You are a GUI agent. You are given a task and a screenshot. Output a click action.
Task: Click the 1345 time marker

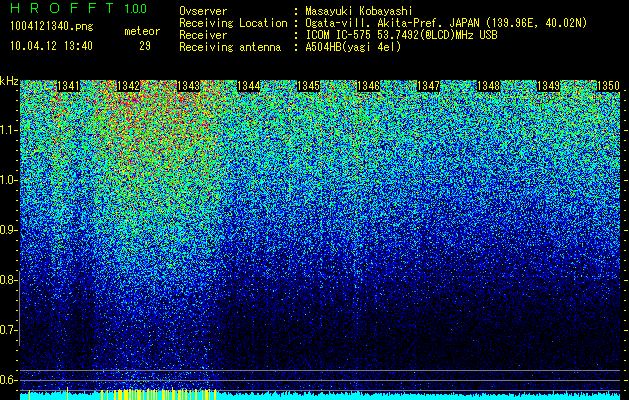[308, 86]
